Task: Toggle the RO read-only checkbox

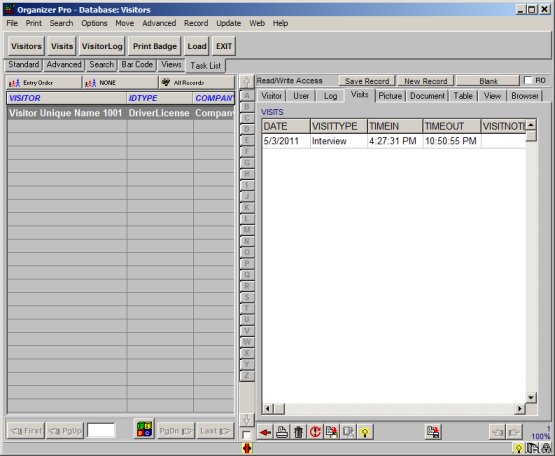Action: (x=528, y=80)
